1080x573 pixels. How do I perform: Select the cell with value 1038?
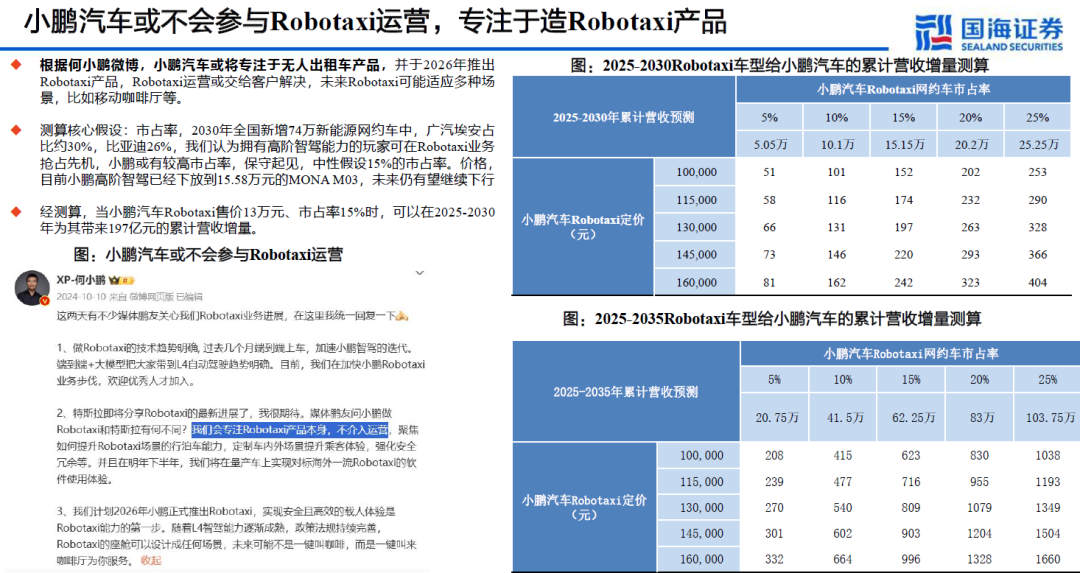pyautogui.click(x=1047, y=455)
